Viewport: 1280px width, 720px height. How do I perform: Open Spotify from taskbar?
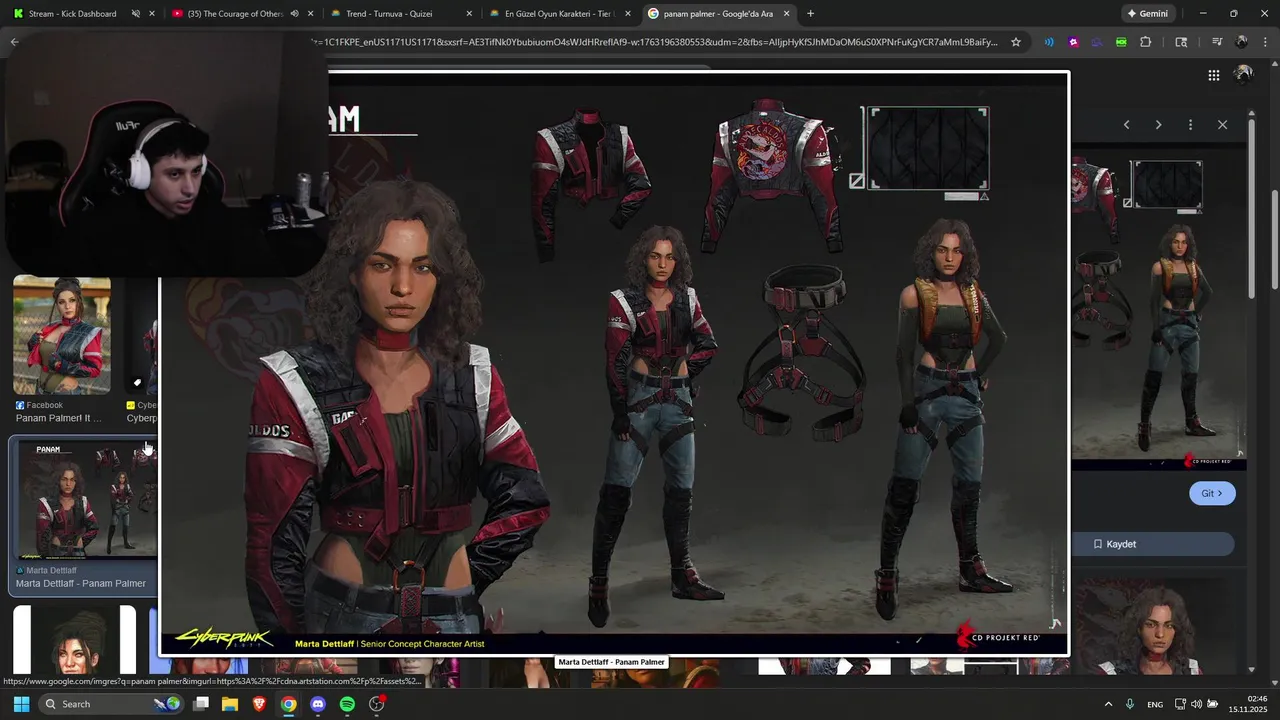coord(347,704)
